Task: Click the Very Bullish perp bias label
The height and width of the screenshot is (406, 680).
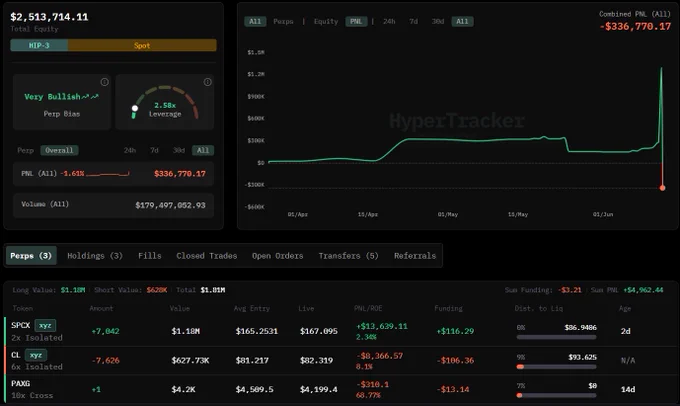Action: [61, 97]
